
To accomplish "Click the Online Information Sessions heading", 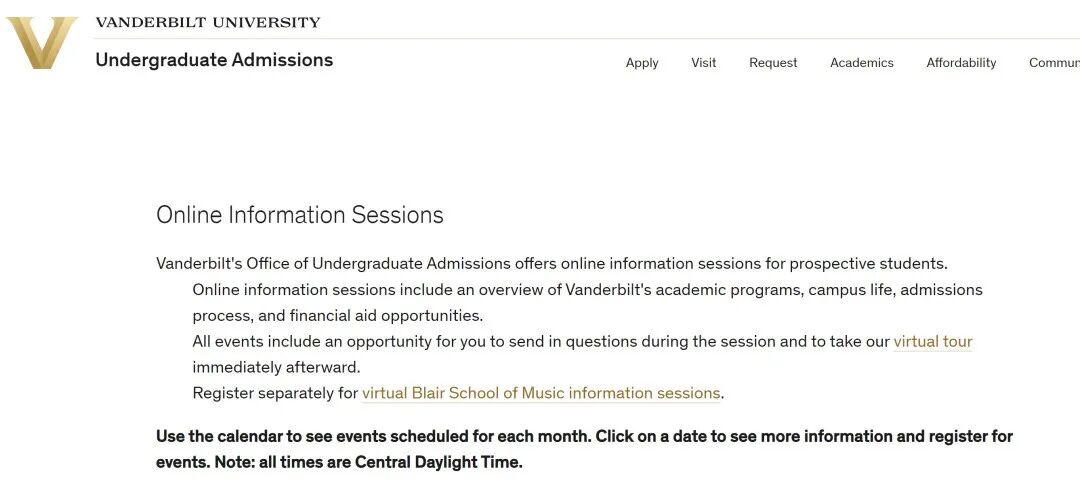I will pos(300,215).
